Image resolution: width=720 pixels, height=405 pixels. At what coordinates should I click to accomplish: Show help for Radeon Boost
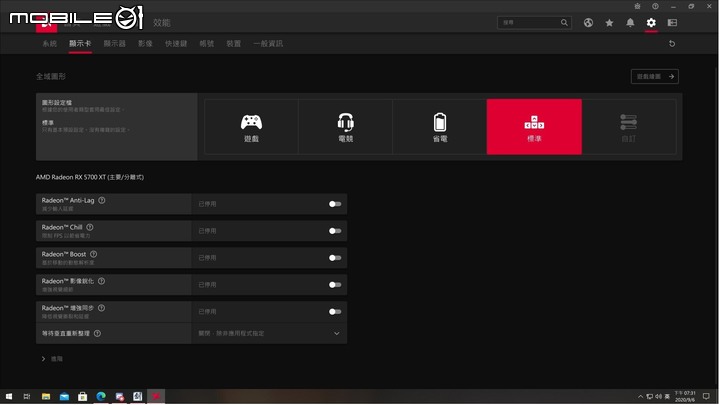(x=94, y=254)
